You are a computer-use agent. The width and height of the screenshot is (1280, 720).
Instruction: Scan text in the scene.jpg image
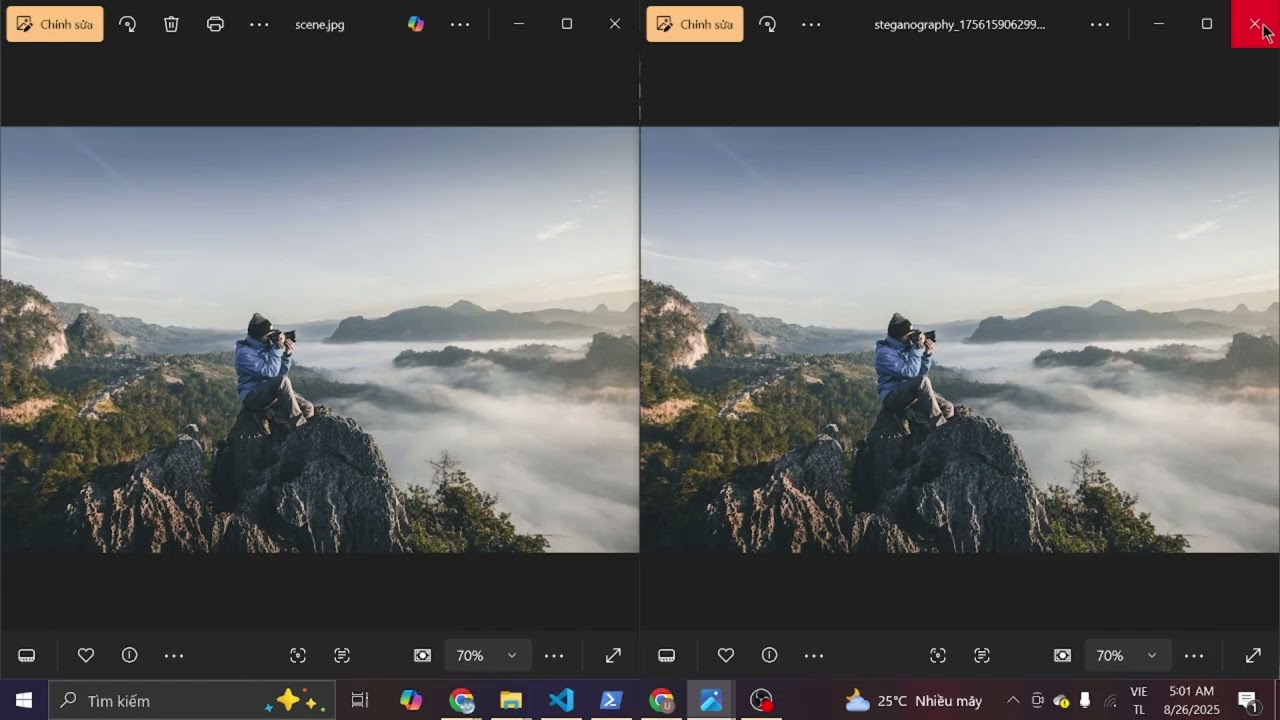[342, 655]
